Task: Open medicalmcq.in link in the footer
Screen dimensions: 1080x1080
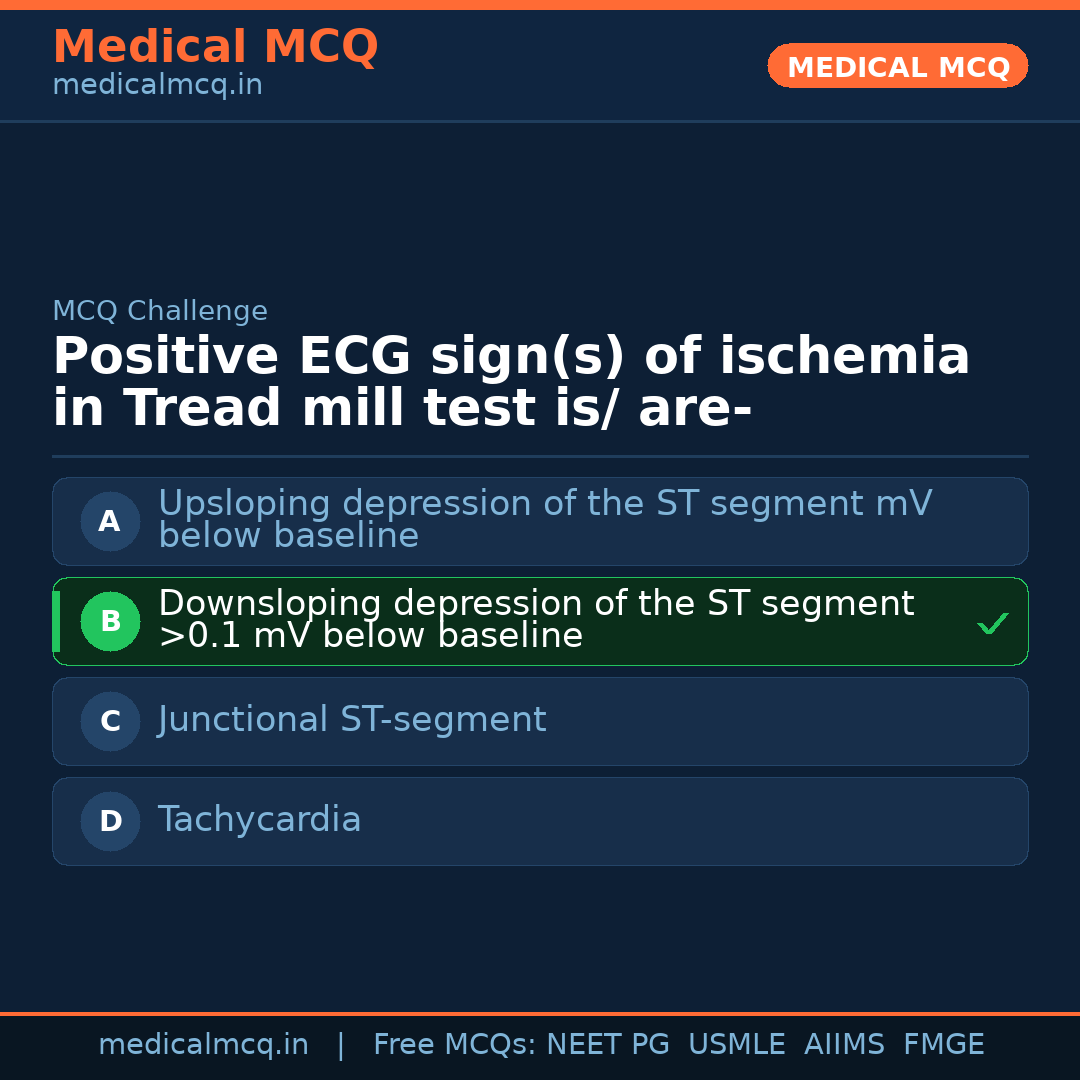Action: point(203,1045)
